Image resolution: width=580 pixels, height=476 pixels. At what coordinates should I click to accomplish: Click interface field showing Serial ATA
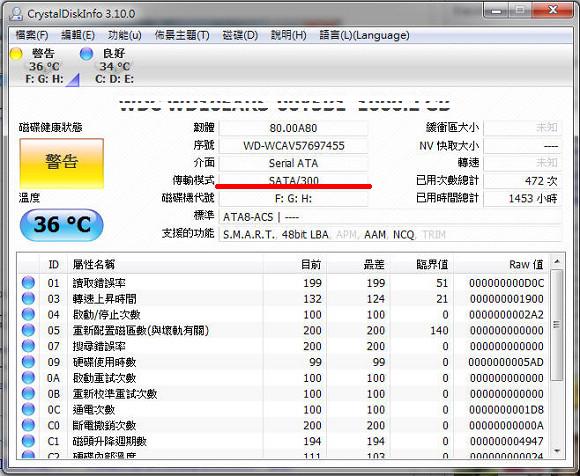coord(293,163)
